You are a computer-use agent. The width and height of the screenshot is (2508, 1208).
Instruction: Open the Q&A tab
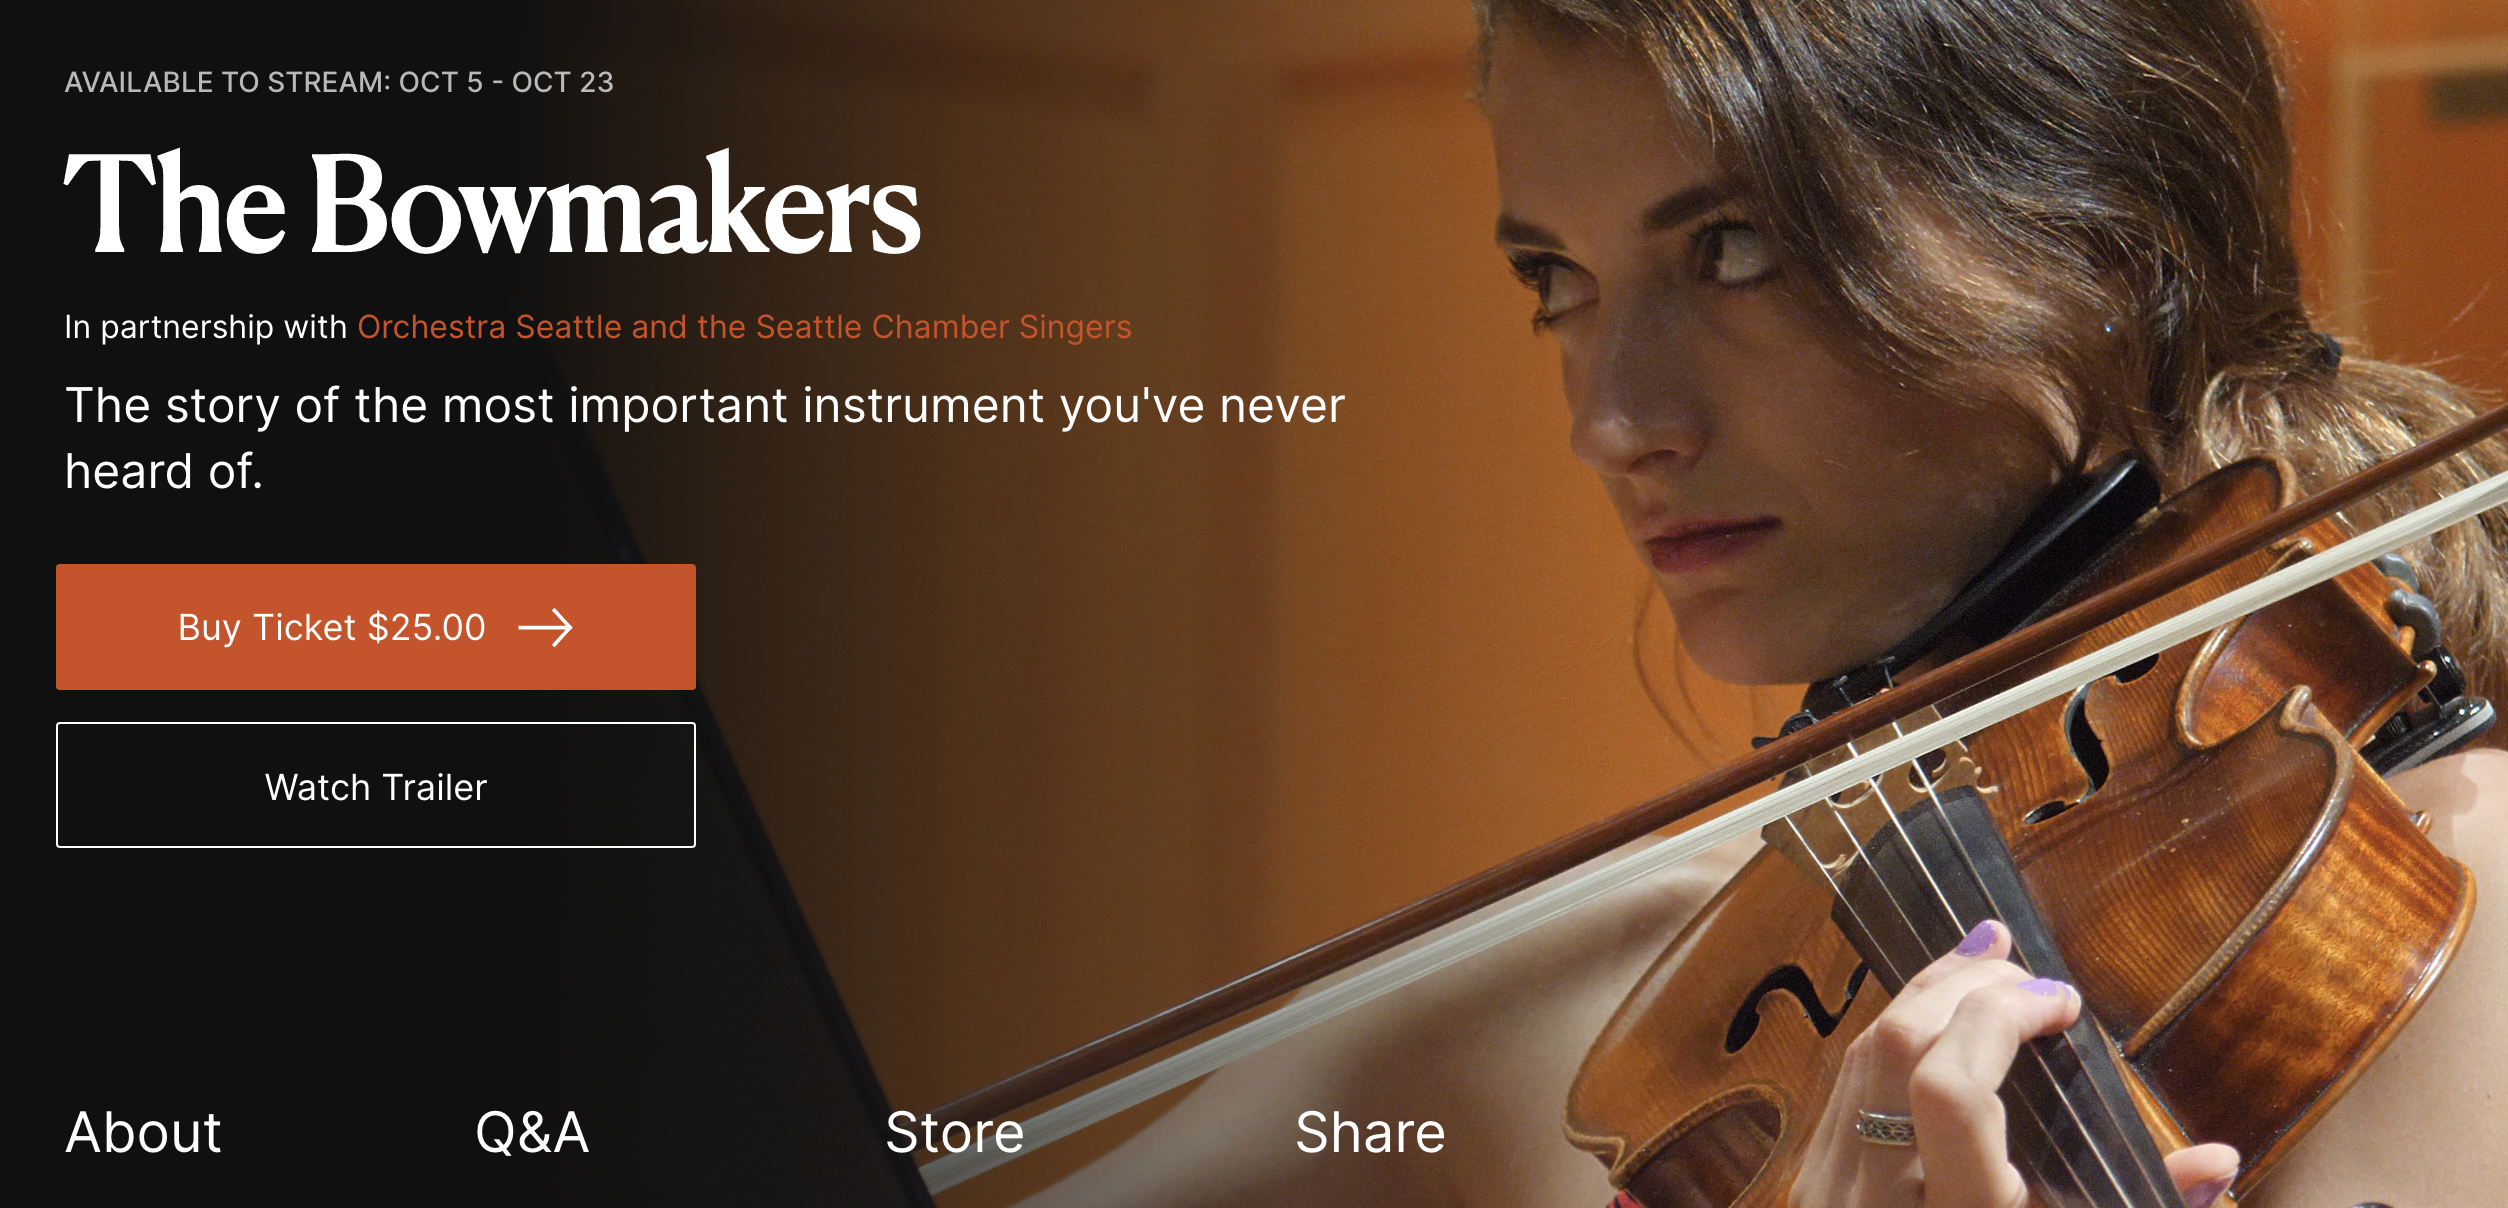[x=532, y=1133]
